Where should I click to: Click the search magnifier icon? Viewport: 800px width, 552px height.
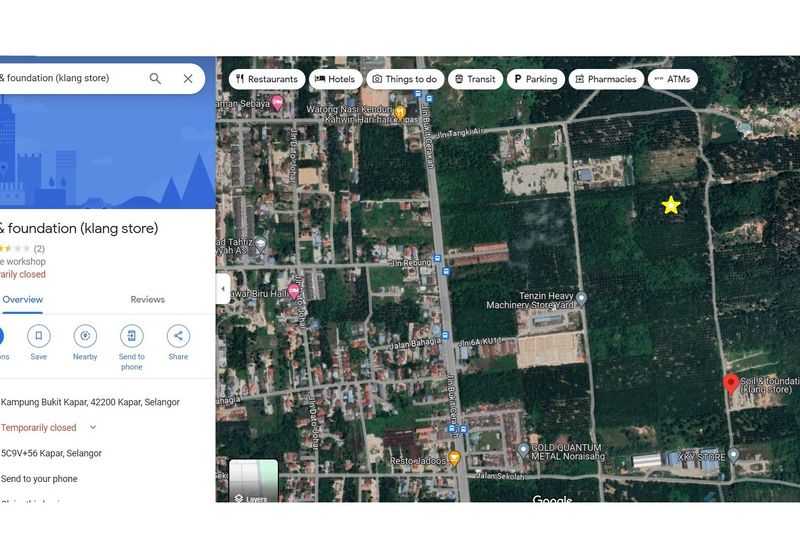[155, 78]
